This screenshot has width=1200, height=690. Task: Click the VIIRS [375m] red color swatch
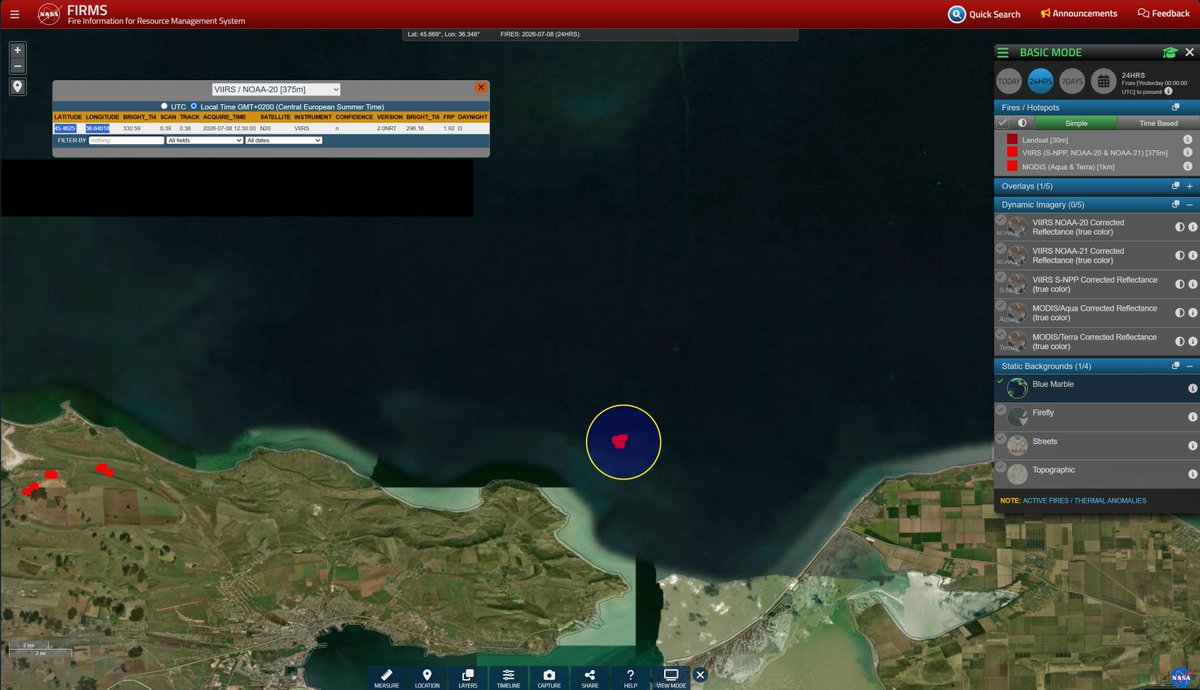[x=1012, y=152]
